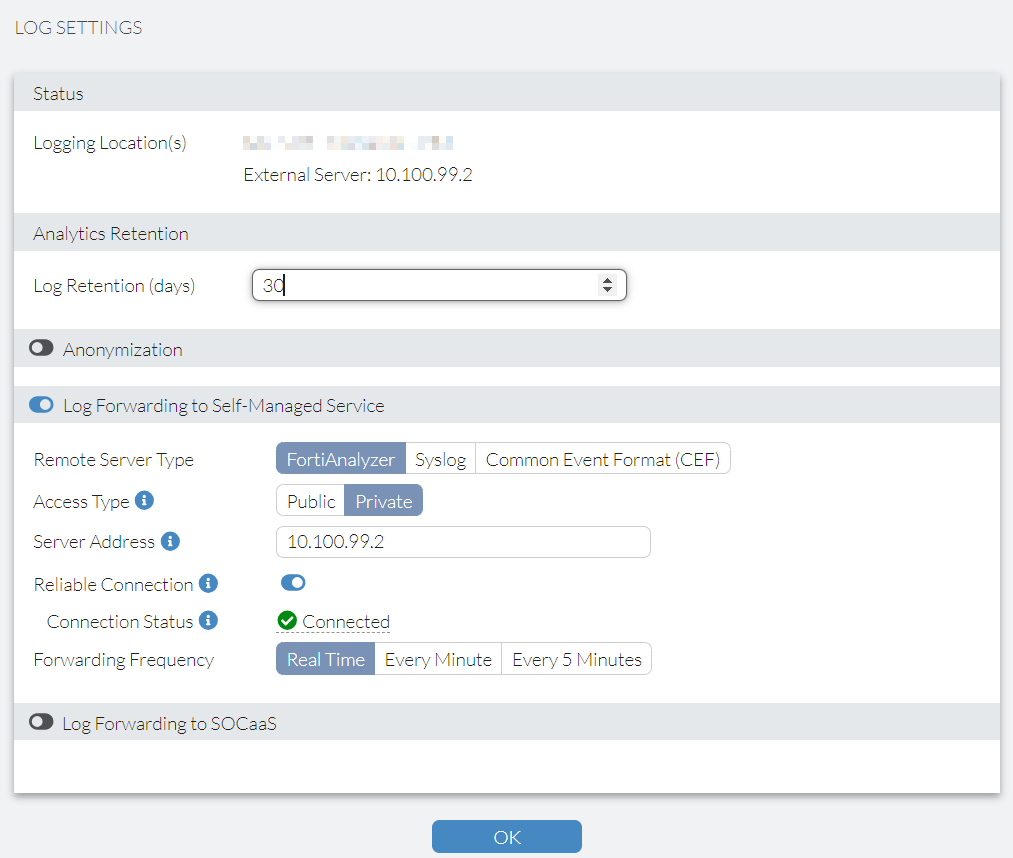Click the Log Retention stepper up arrow
Screen dimensions: 1013x858
pyautogui.click(x=609, y=279)
